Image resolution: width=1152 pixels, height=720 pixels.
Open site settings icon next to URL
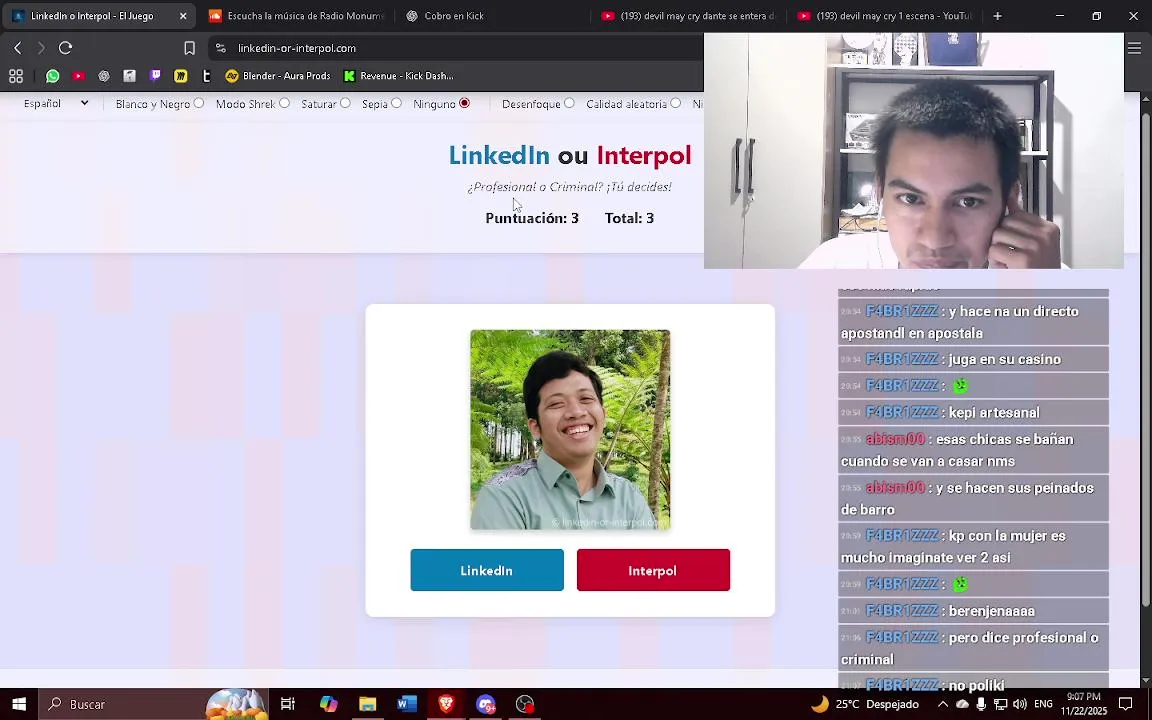click(220, 48)
